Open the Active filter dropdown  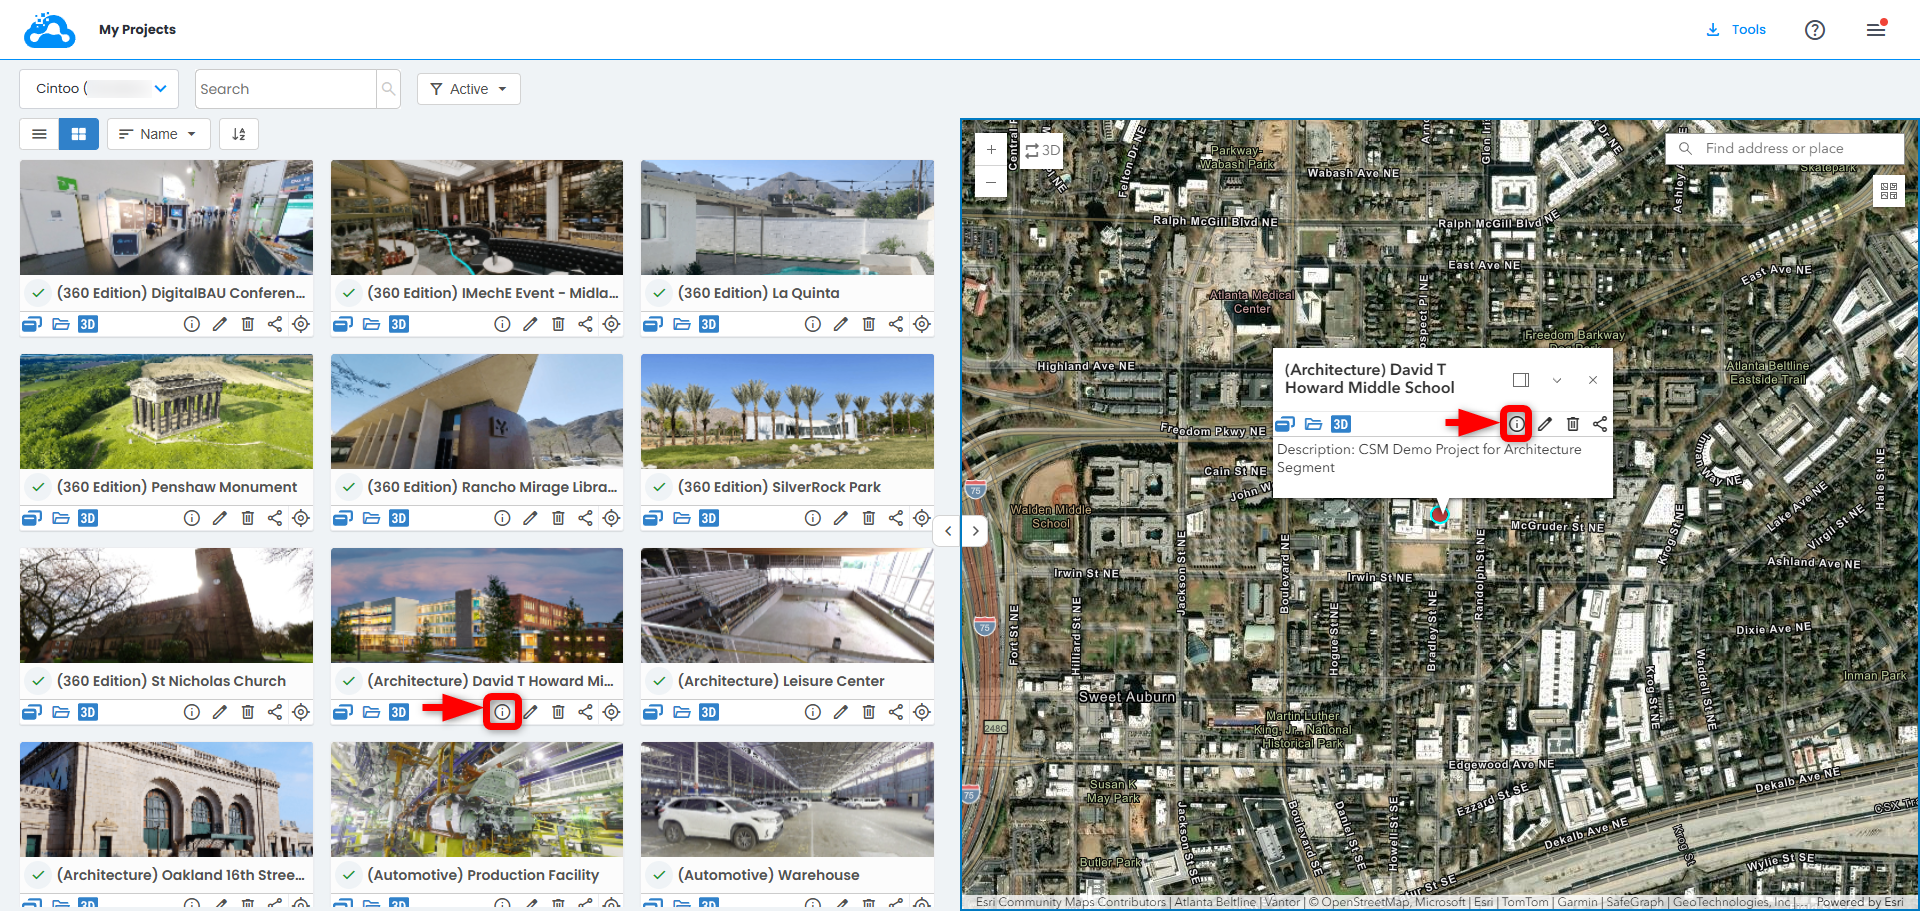click(468, 89)
